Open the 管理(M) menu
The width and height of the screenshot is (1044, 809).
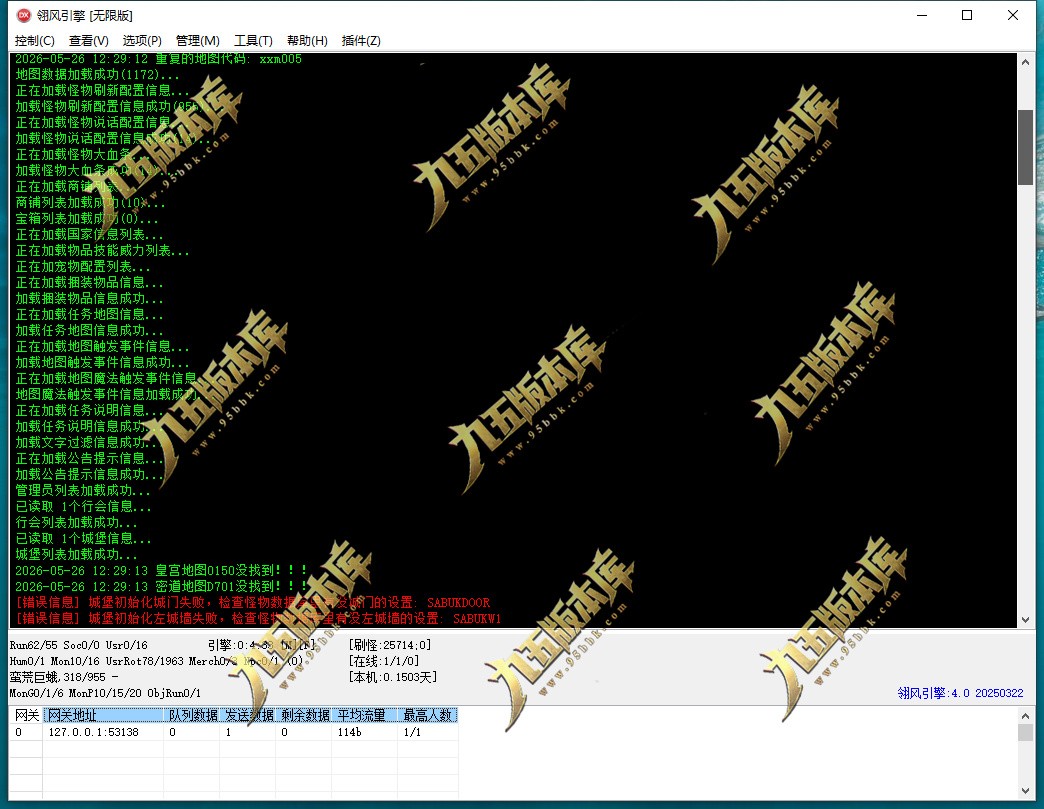[x=198, y=41]
